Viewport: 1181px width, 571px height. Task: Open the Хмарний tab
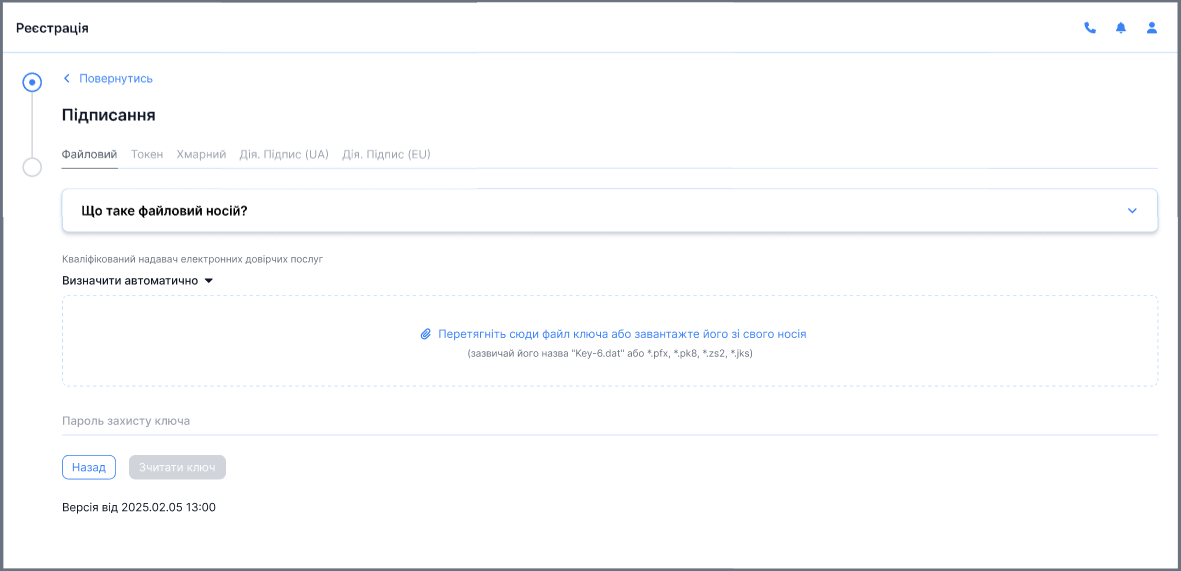tap(201, 155)
